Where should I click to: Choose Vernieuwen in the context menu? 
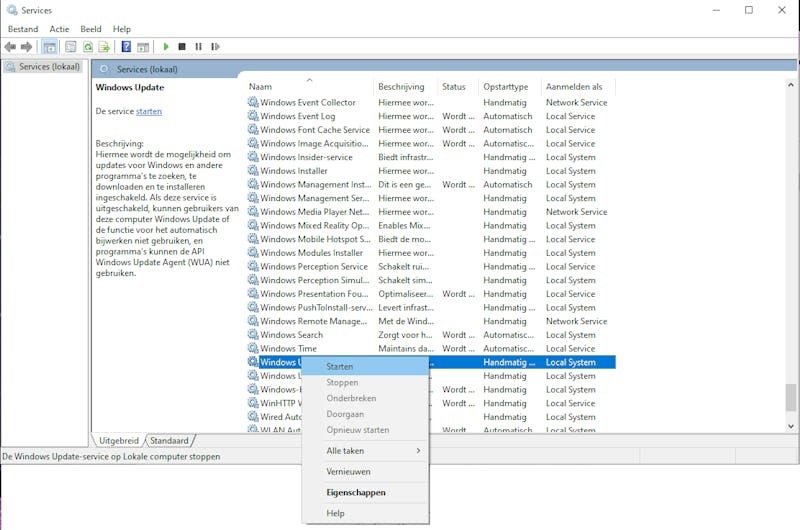pos(365,472)
